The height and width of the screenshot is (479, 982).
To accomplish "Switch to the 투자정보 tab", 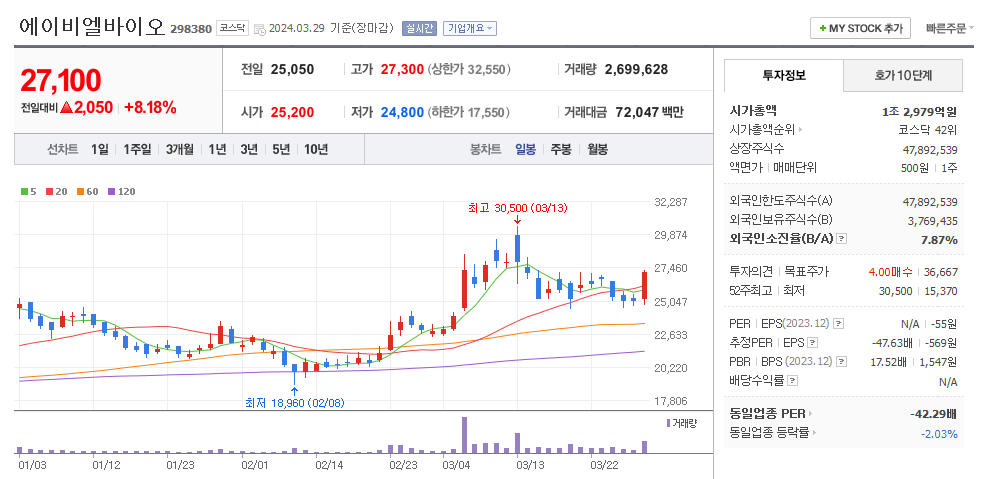I will click(x=783, y=76).
